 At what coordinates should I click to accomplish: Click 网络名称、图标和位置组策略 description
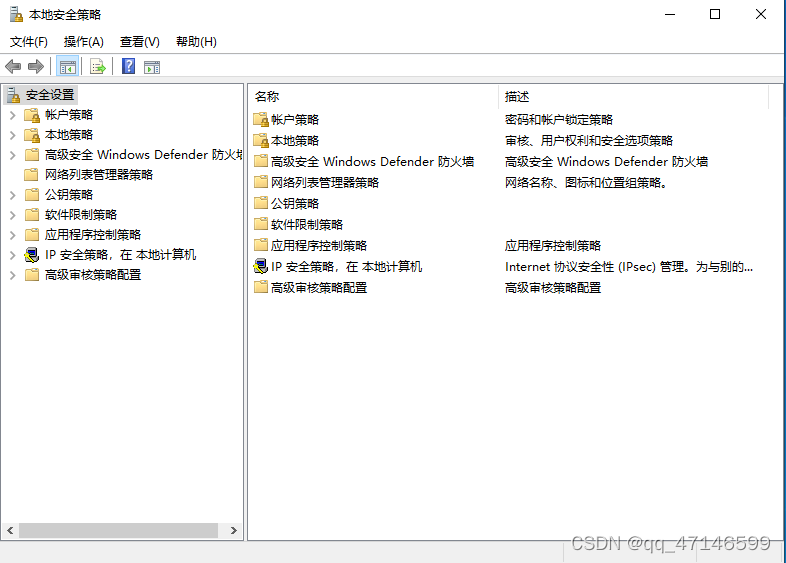click(x=586, y=182)
